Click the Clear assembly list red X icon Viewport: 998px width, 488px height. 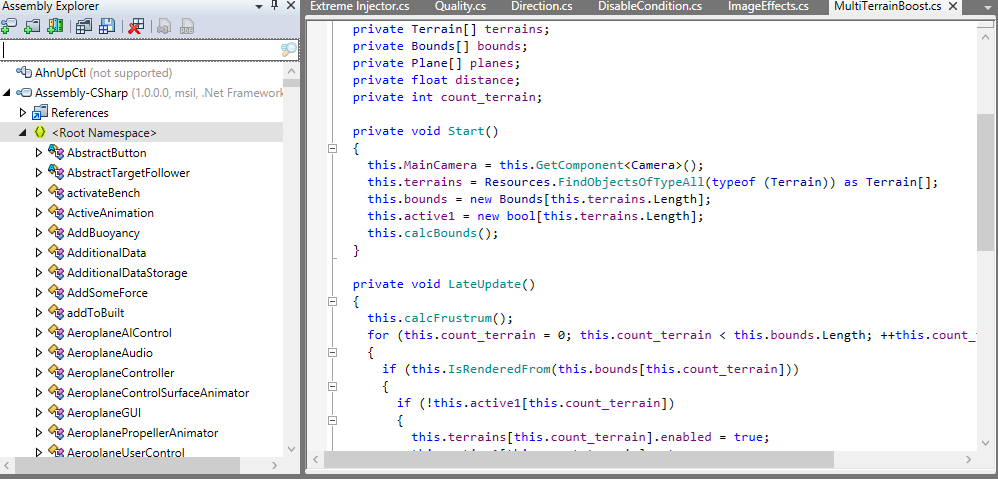click(x=136, y=26)
